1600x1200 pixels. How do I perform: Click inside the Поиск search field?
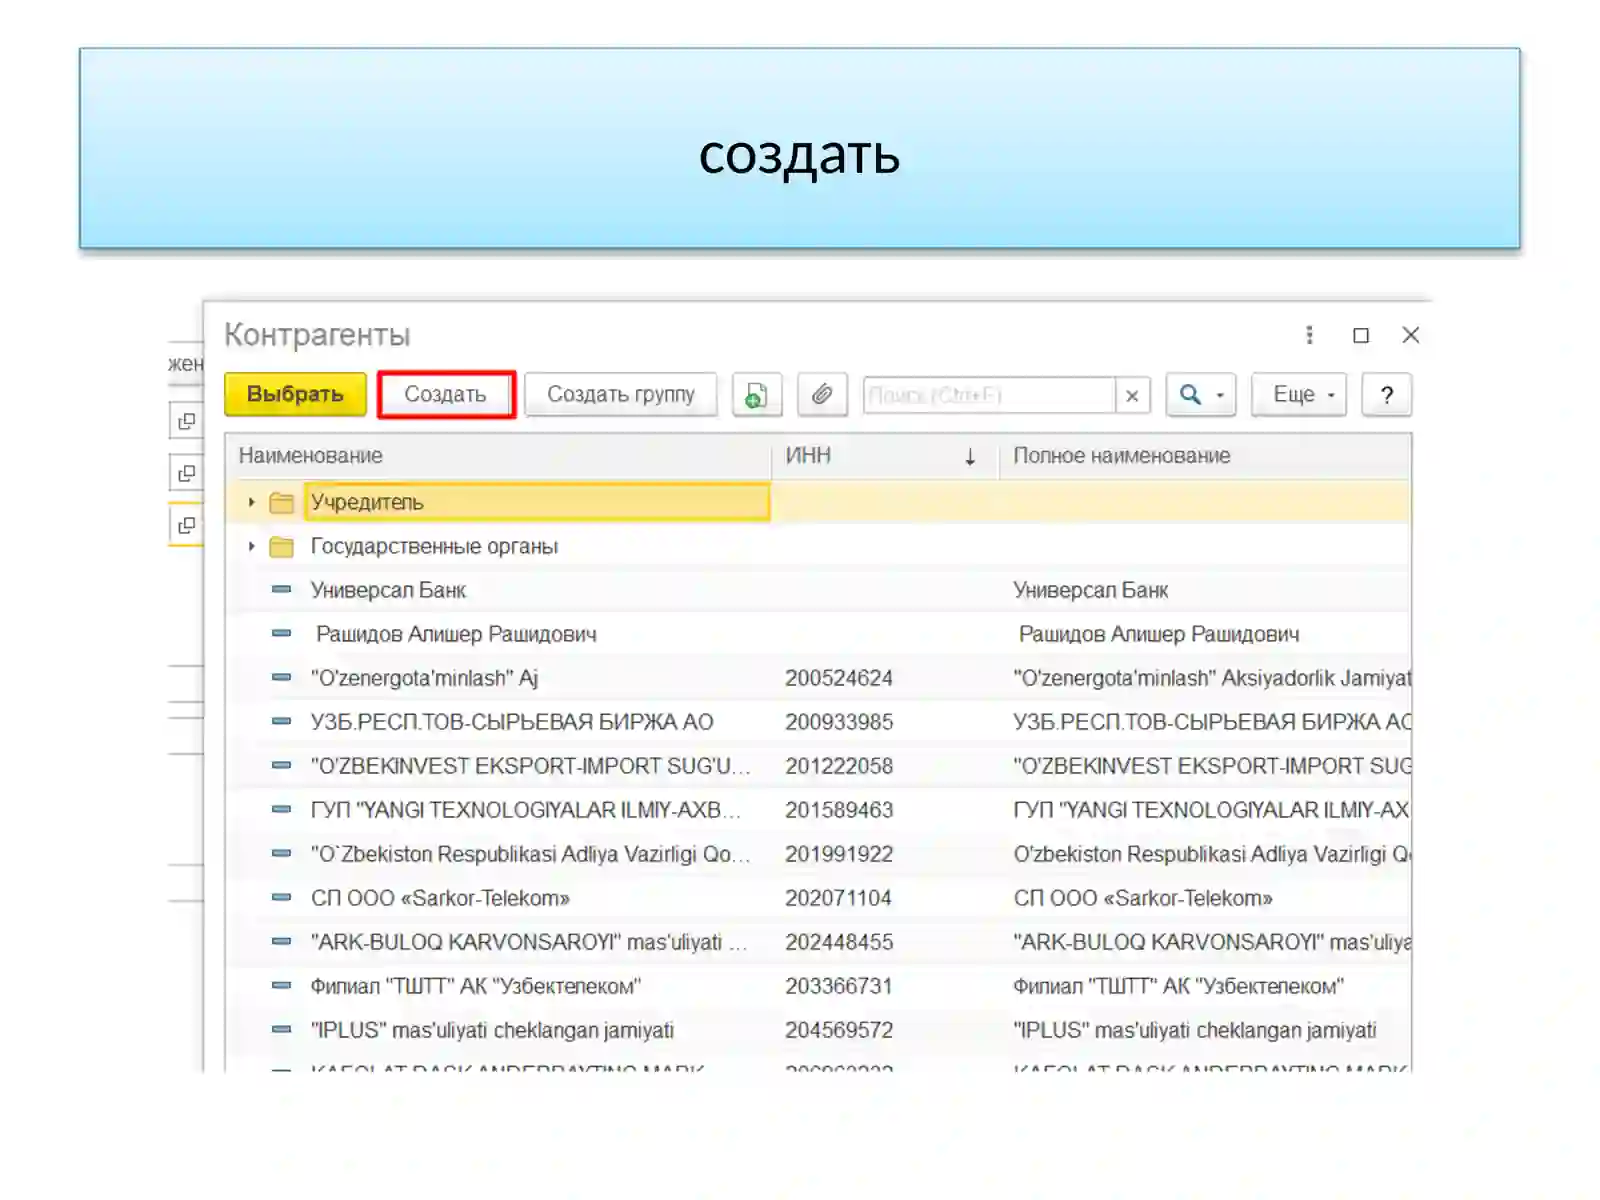[x=989, y=396]
